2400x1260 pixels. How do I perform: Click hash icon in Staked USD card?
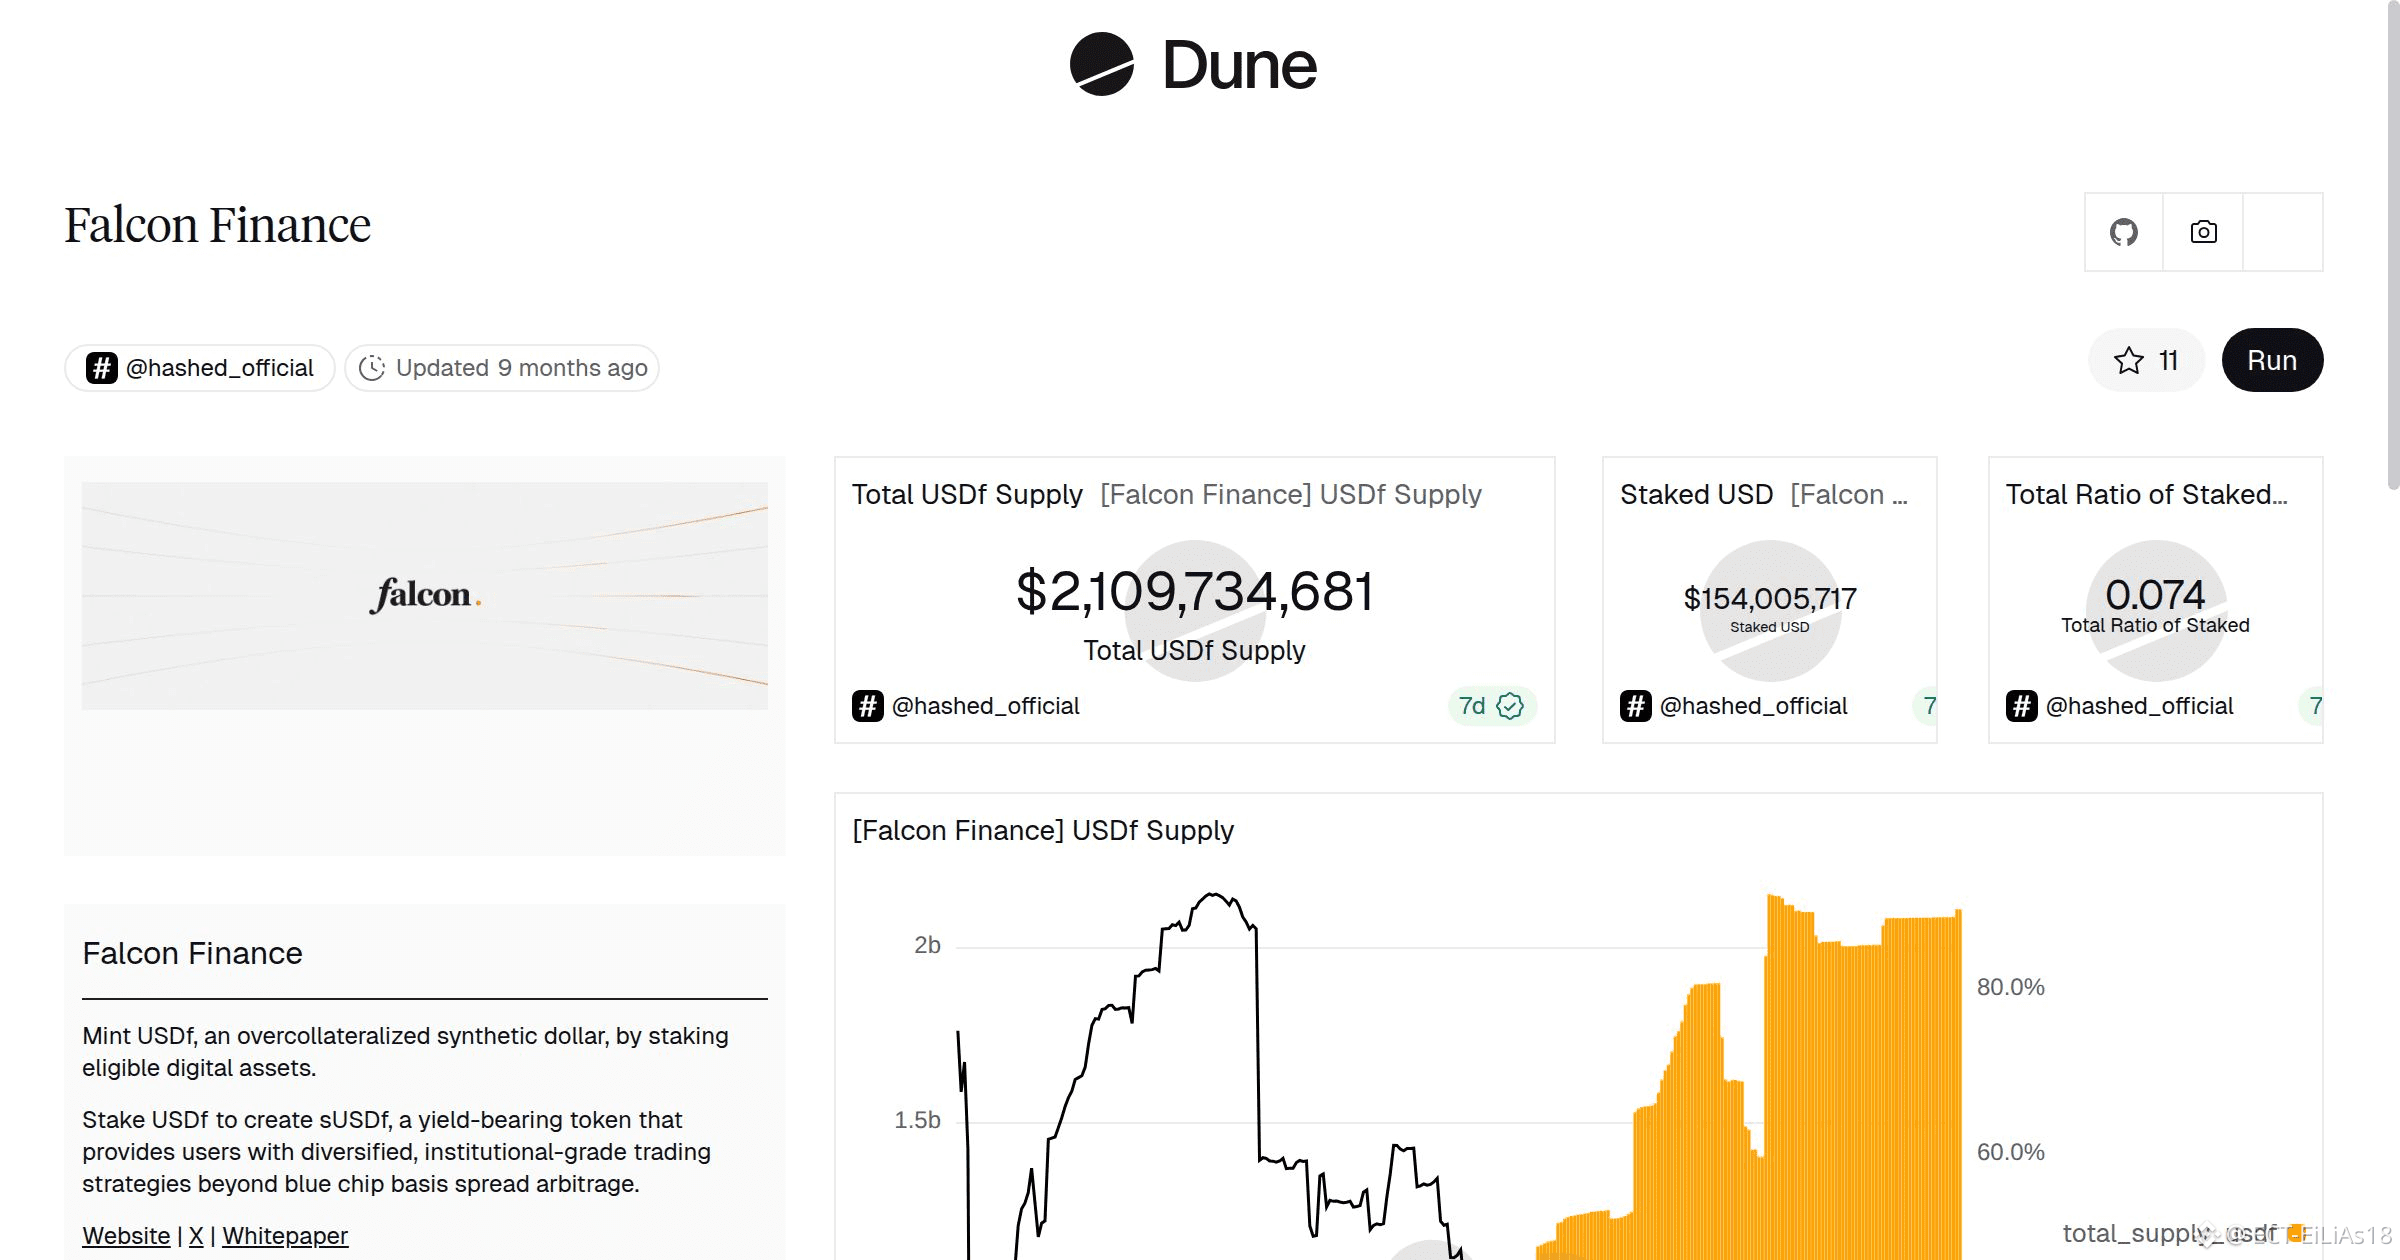point(1636,706)
